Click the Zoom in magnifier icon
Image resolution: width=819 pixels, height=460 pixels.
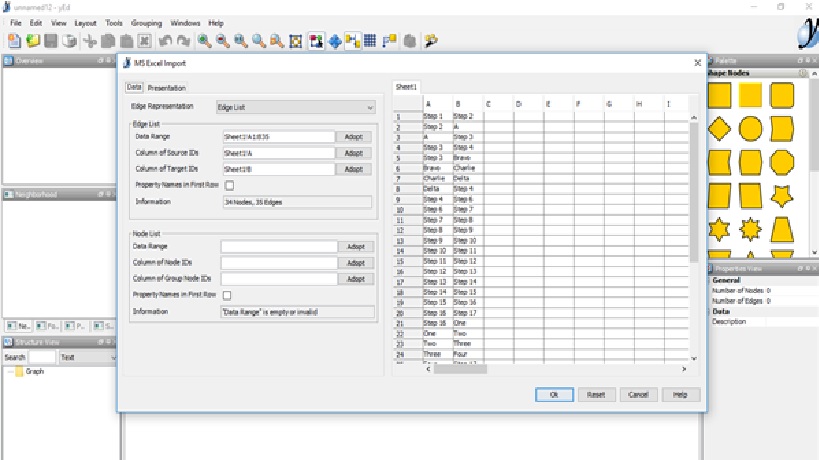pos(204,41)
